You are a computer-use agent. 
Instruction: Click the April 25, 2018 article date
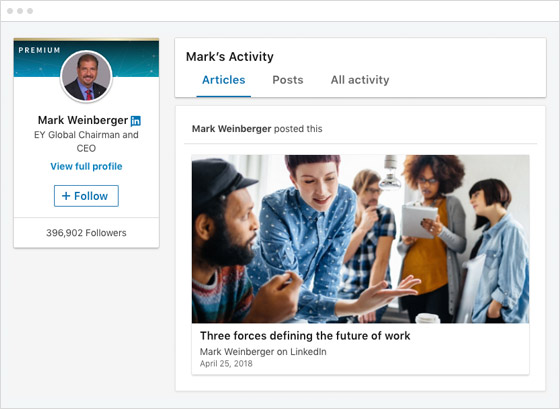[x=226, y=364]
